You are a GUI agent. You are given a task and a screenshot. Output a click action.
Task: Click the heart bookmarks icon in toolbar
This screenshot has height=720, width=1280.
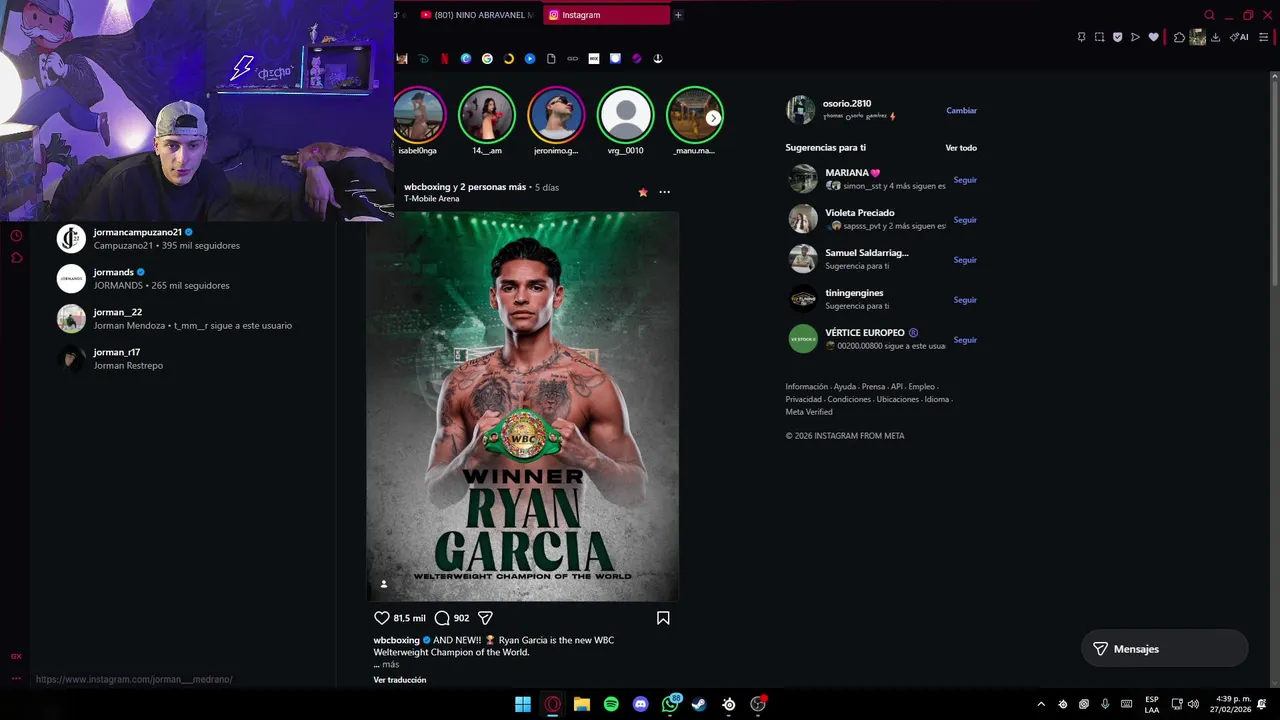pyautogui.click(x=1153, y=37)
